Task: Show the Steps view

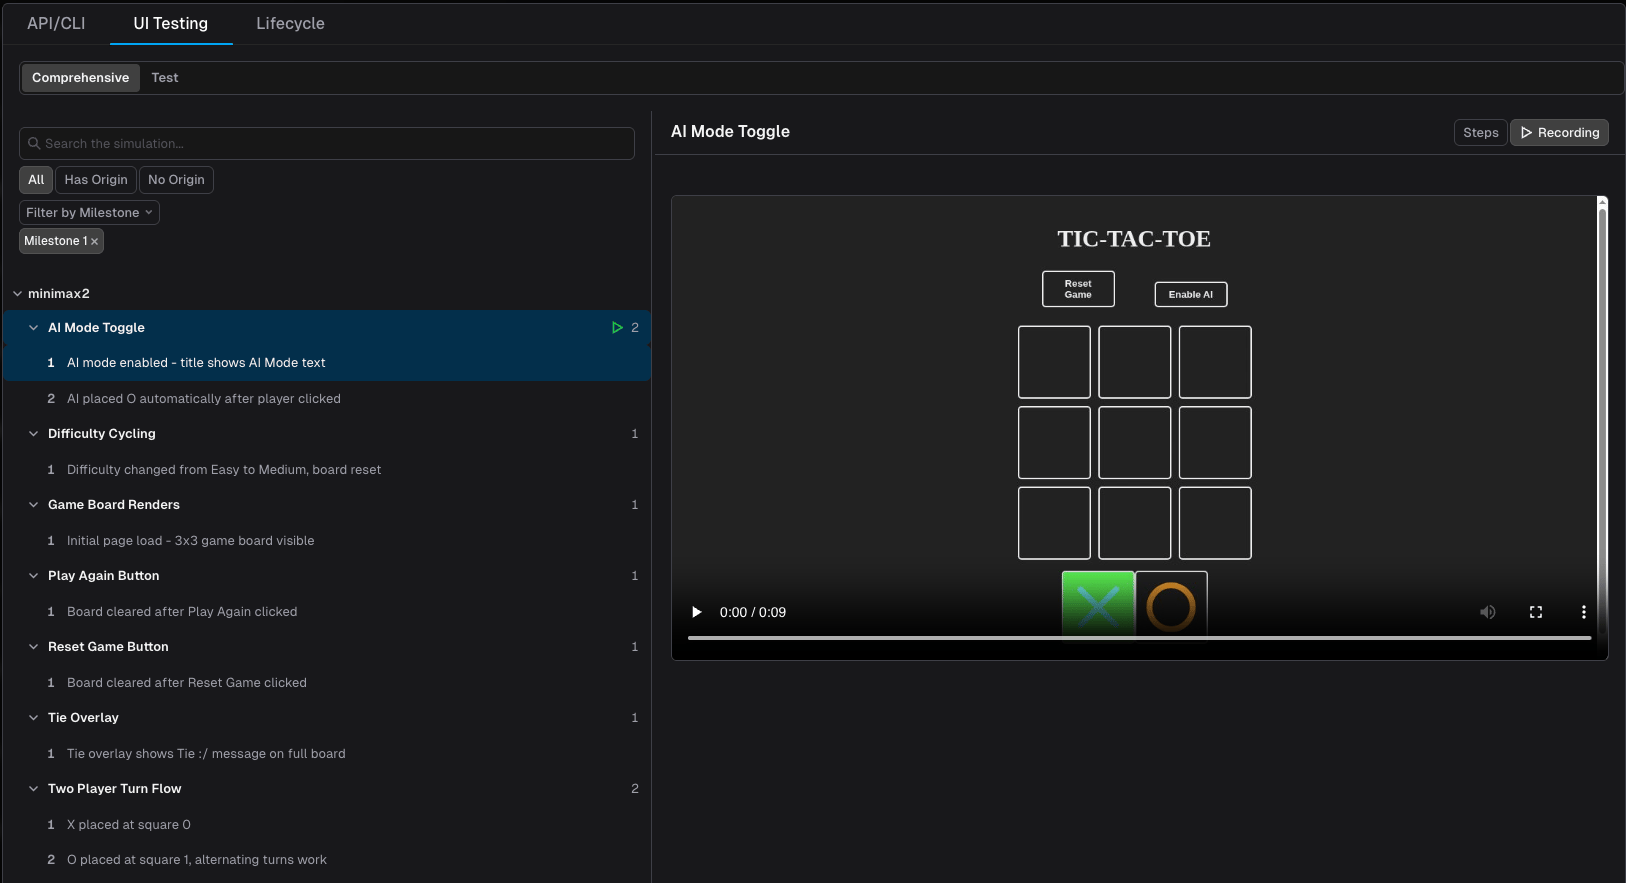Action: click(x=1480, y=132)
